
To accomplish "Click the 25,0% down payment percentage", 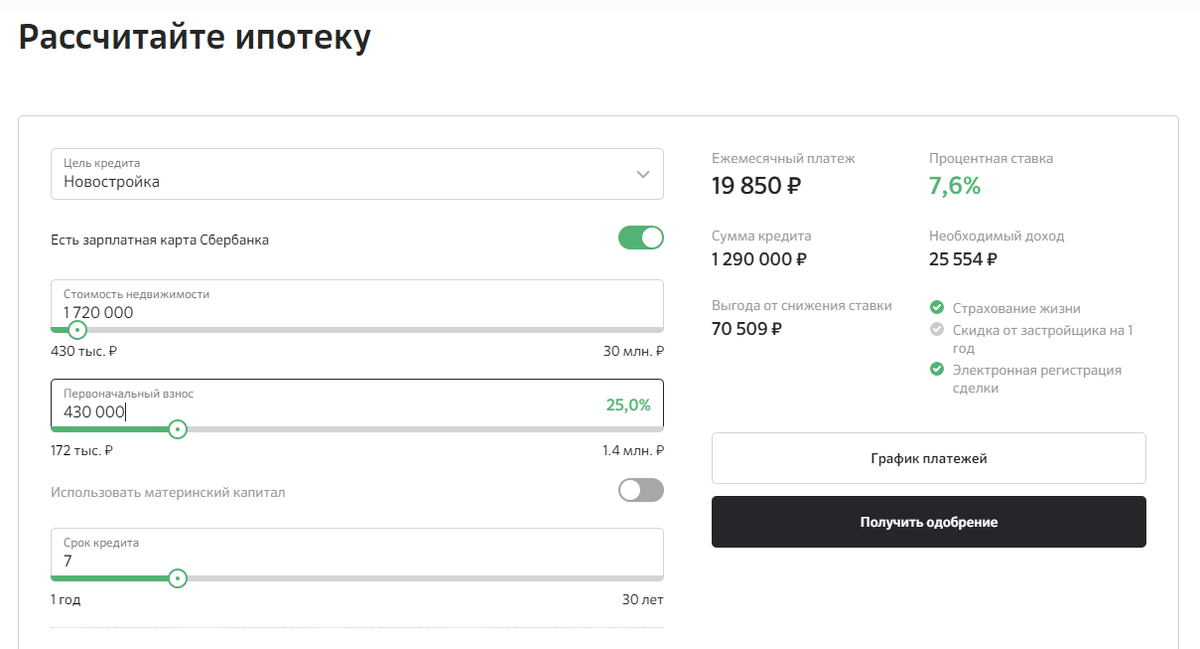I will click(x=628, y=405).
